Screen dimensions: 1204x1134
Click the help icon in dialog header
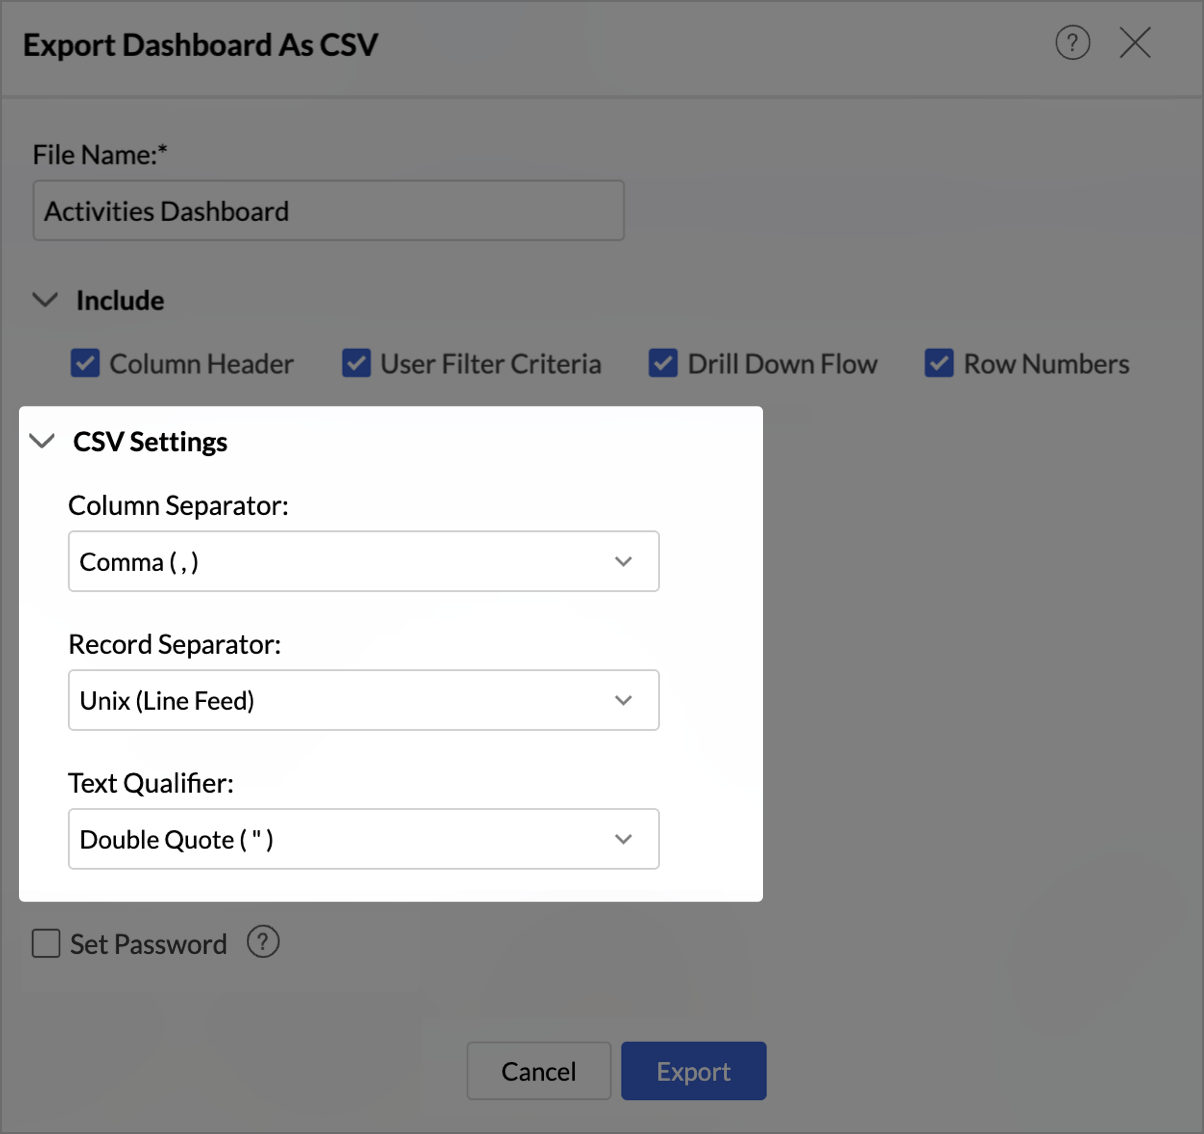pos(1072,43)
